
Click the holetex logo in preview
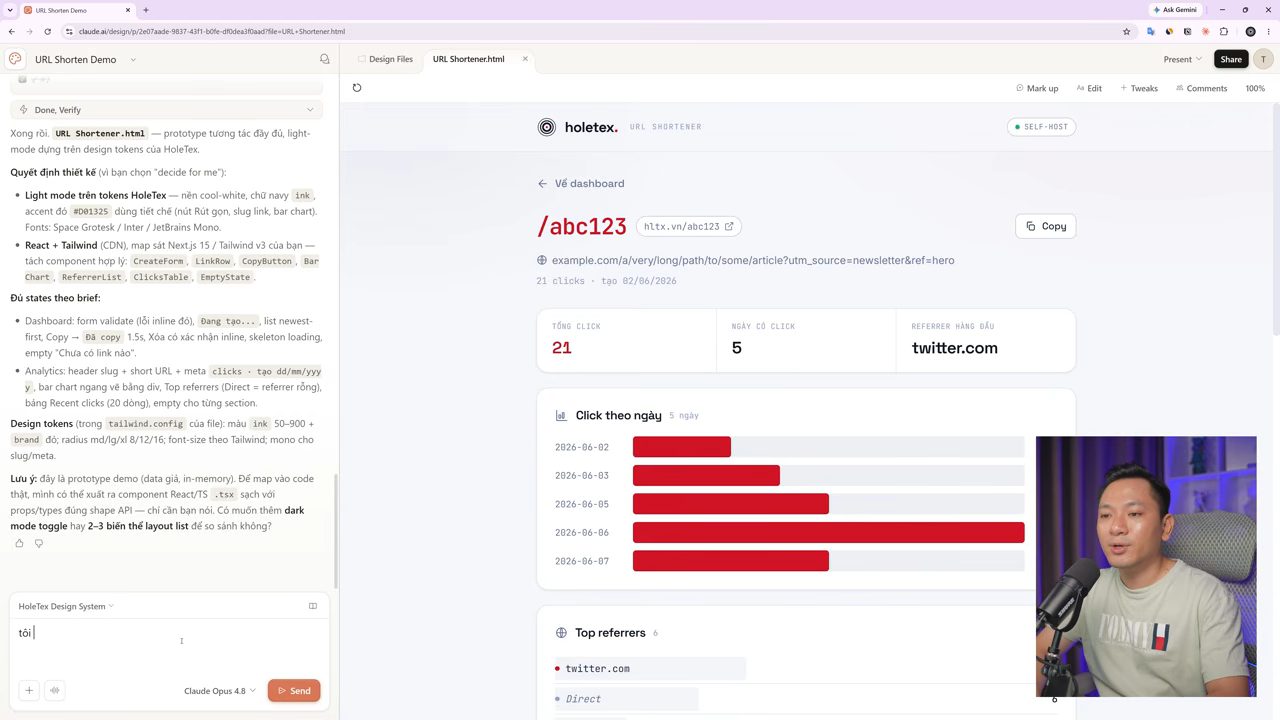[x=578, y=127]
